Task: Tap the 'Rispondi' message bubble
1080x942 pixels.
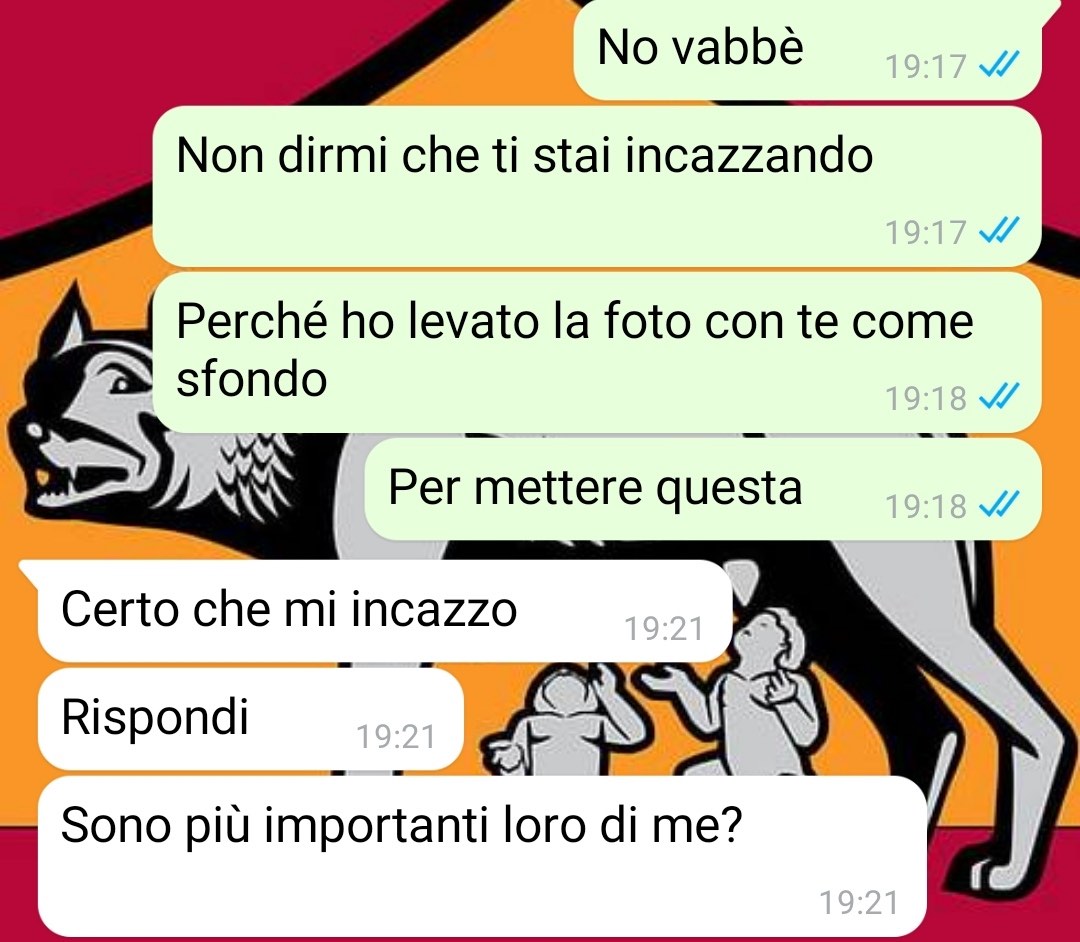Action: click(251, 719)
